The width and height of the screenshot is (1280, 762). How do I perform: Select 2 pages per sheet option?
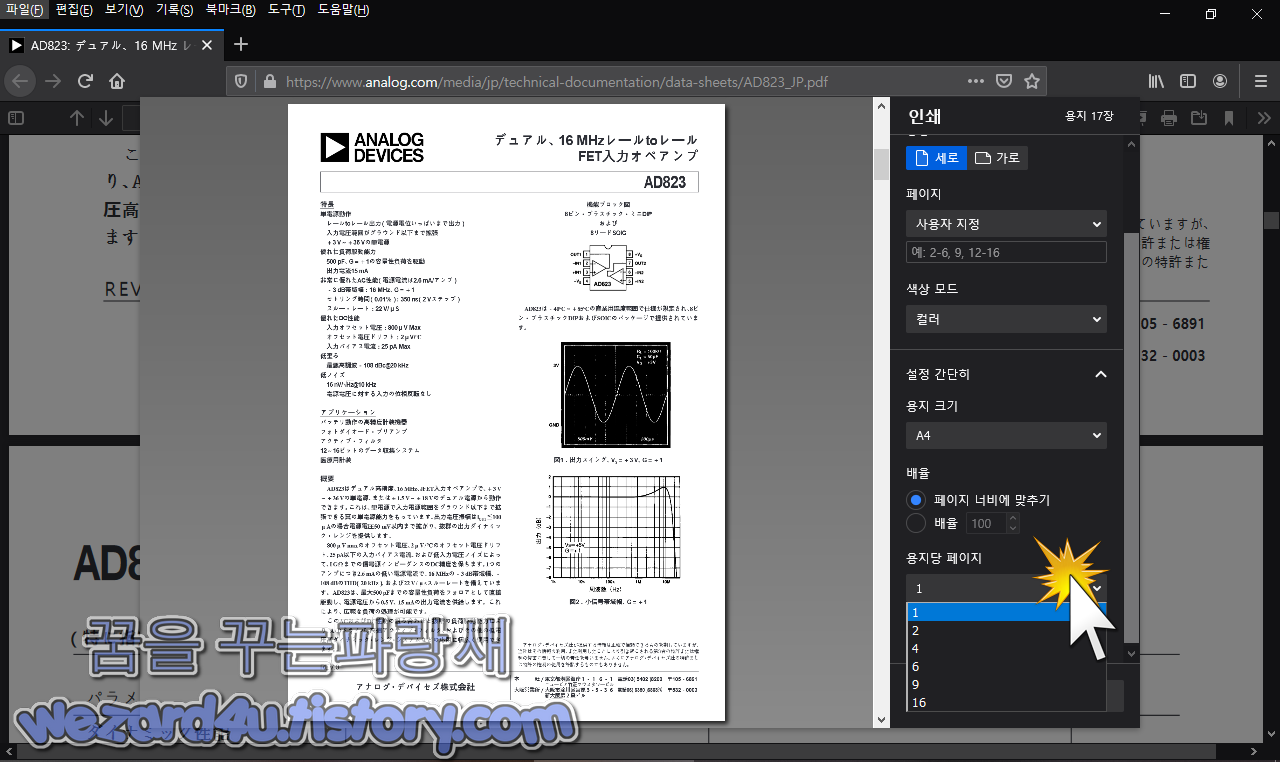click(1006, 631)
